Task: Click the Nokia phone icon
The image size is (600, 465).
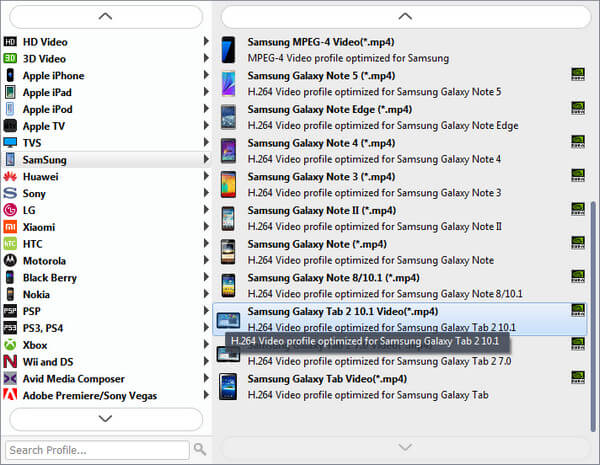Action: (10, 294)
